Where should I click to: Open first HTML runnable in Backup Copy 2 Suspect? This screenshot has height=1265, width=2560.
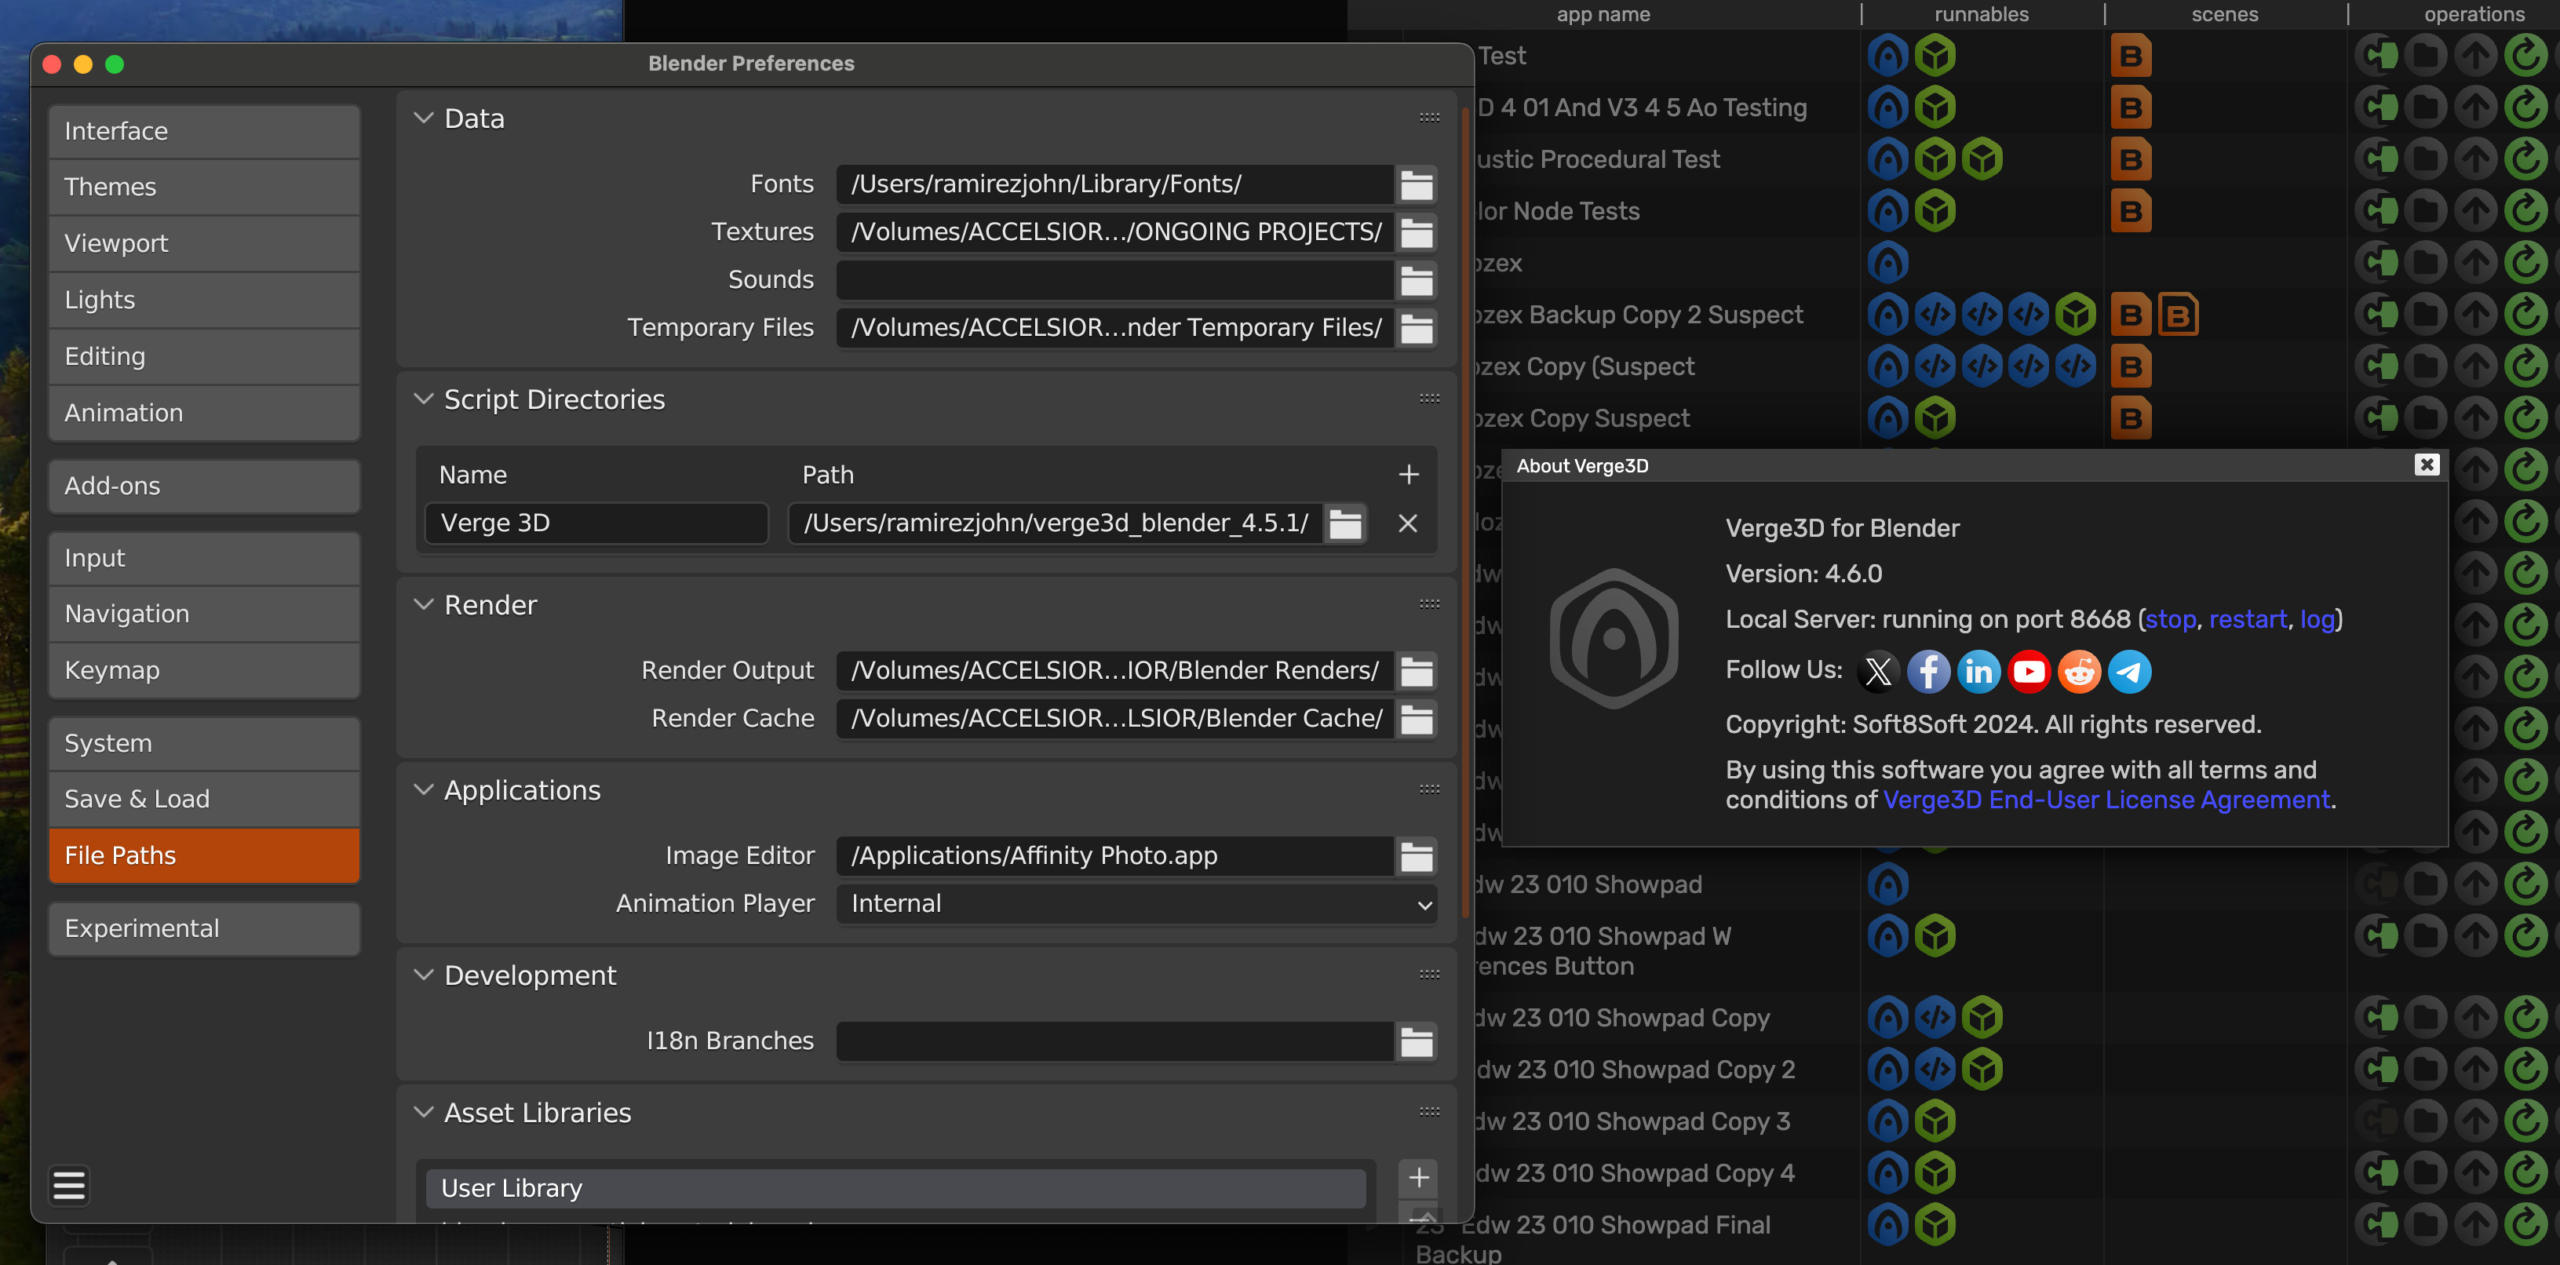[1935, 315]
